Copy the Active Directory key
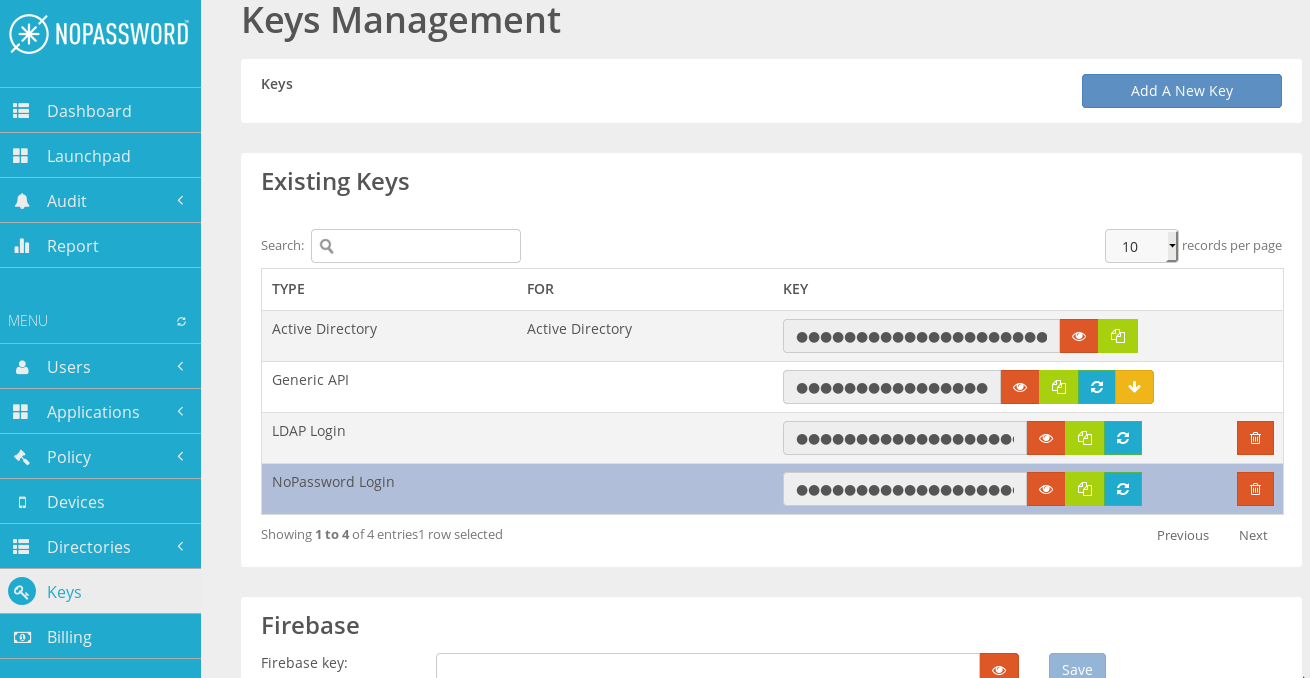Viewport: 1310px width, 678px height. tap(1118, 336)
